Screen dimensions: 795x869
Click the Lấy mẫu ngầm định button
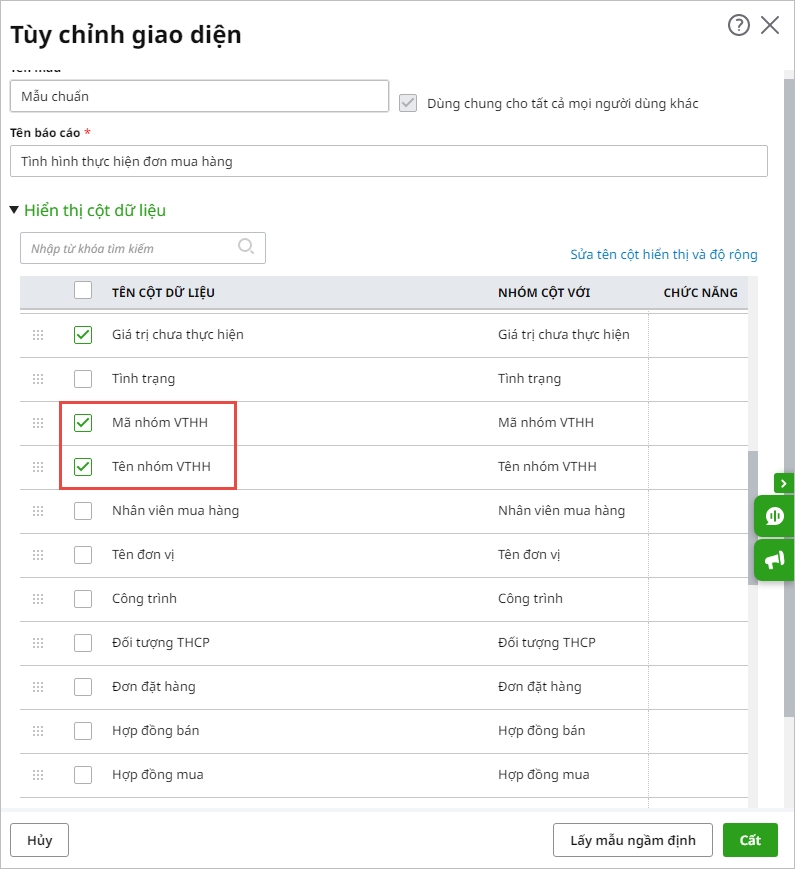coord(633,840)
